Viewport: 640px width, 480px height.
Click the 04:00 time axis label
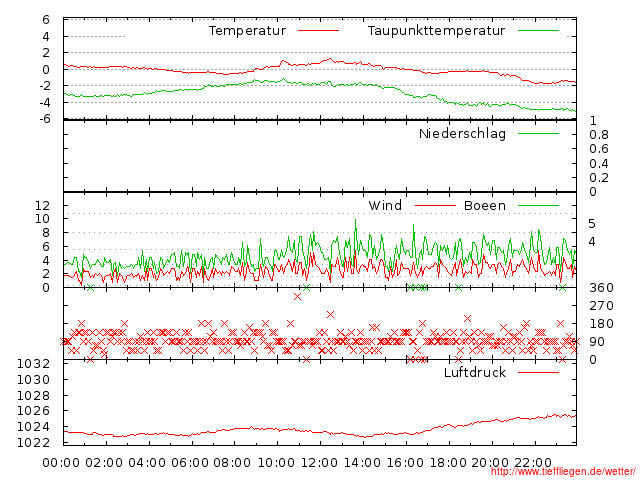[147, 463]
